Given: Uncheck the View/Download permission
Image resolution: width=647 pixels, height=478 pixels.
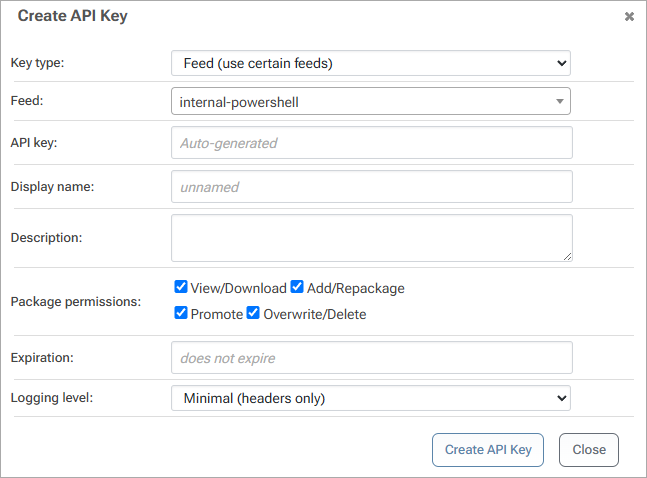Looking at the screenshot, I should click(x=181, y=286).
